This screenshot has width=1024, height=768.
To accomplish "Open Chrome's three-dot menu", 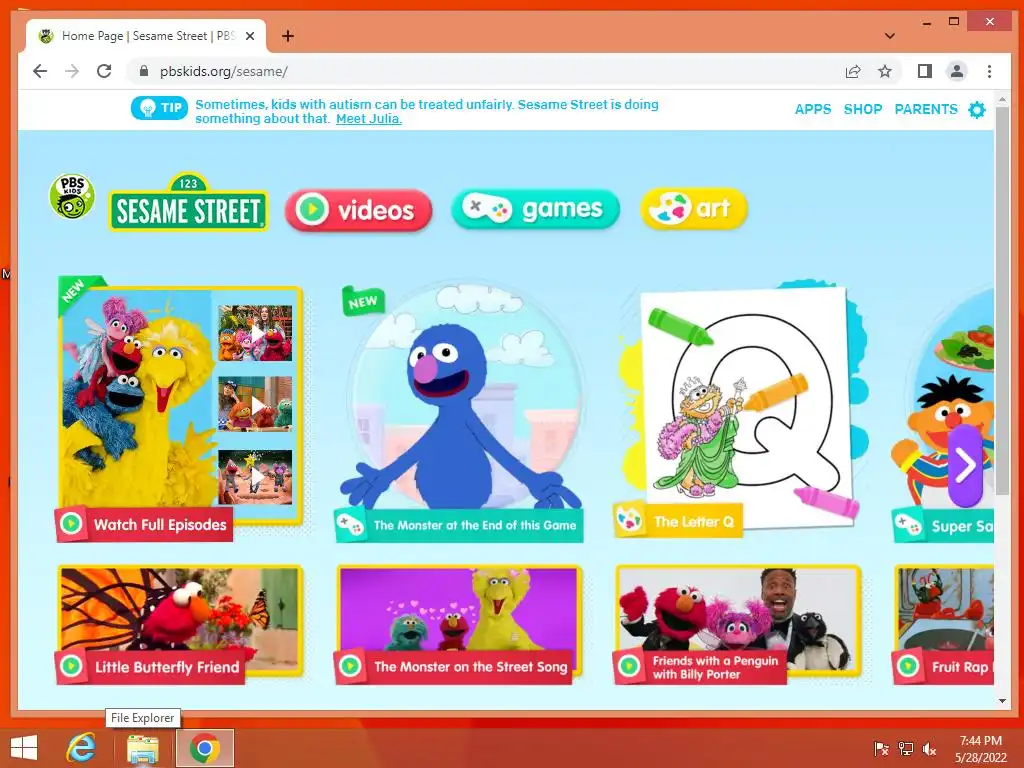I will click(x=989, y=71).
